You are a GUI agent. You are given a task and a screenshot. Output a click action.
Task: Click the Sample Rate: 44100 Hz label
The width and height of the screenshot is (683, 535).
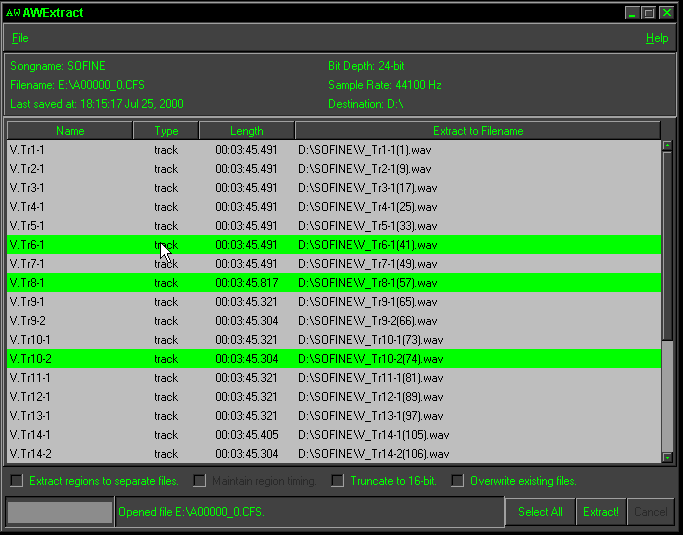(x=385, y=85)
